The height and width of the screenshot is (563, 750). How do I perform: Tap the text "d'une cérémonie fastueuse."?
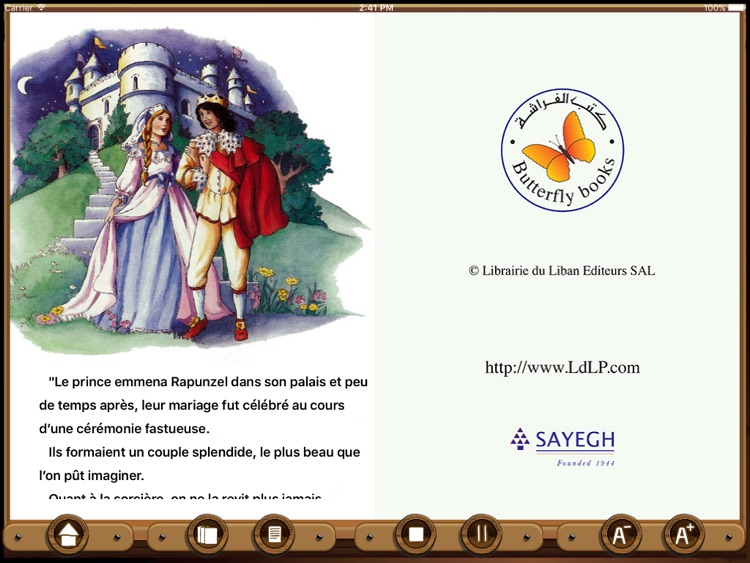click(124, 429)
